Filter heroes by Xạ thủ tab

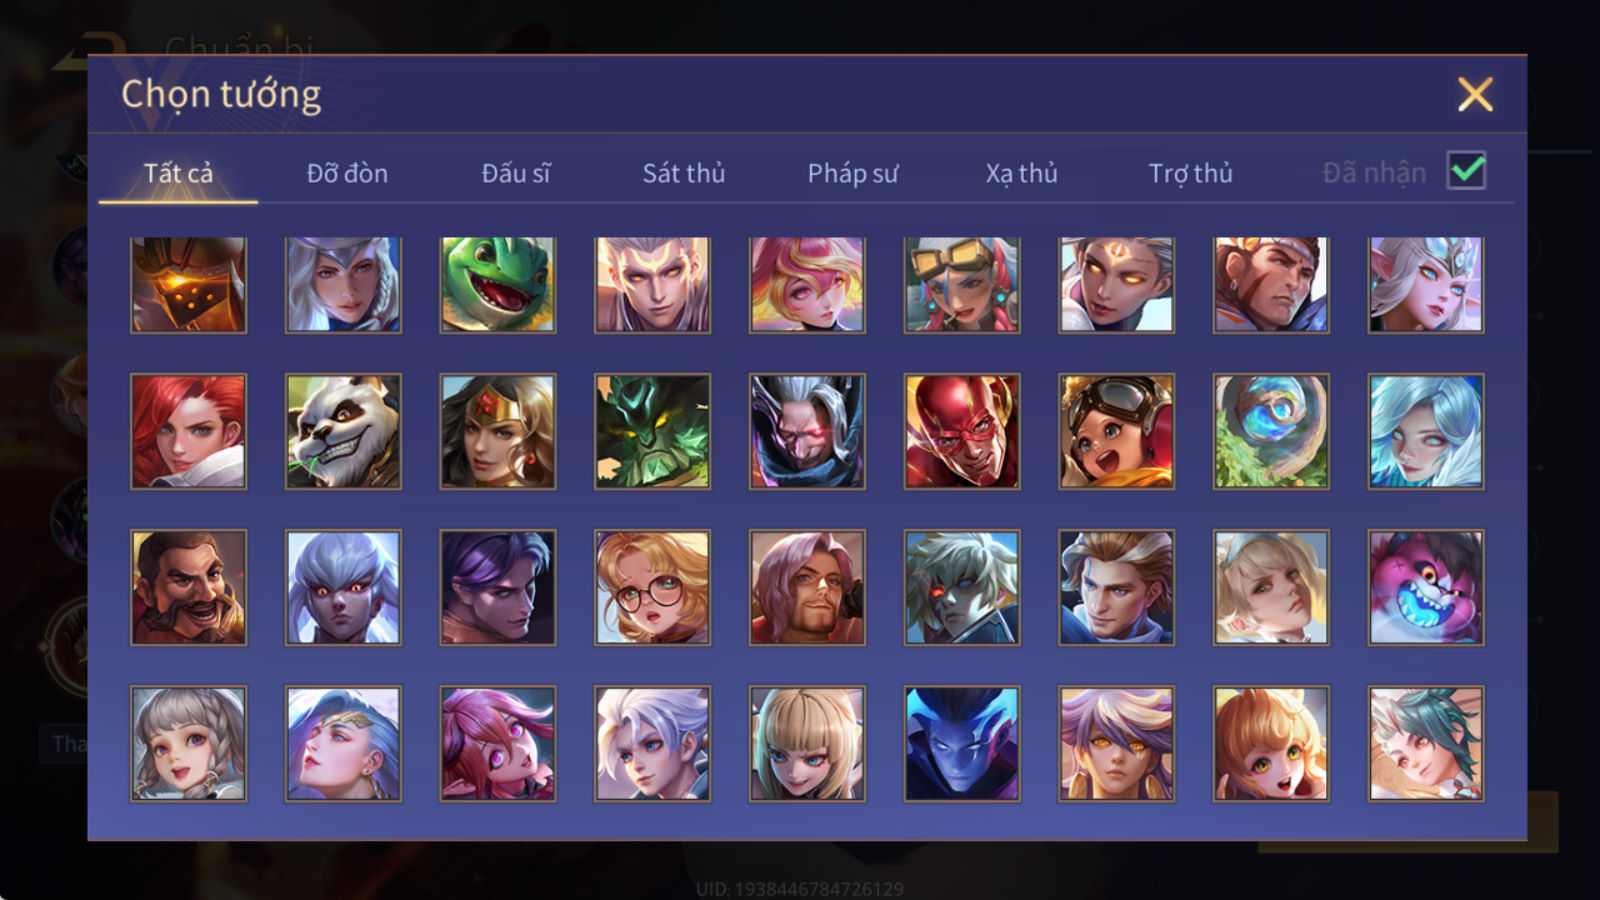(1022, 173)
